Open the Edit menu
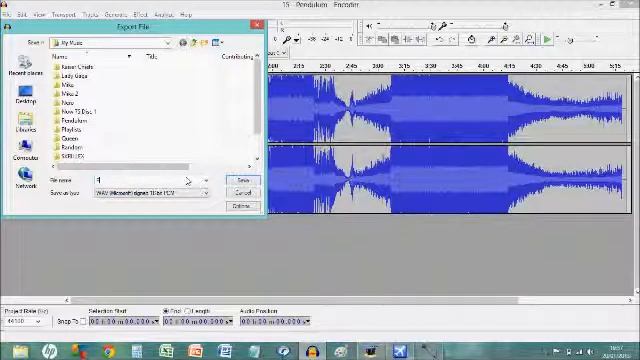 [22, 15]
